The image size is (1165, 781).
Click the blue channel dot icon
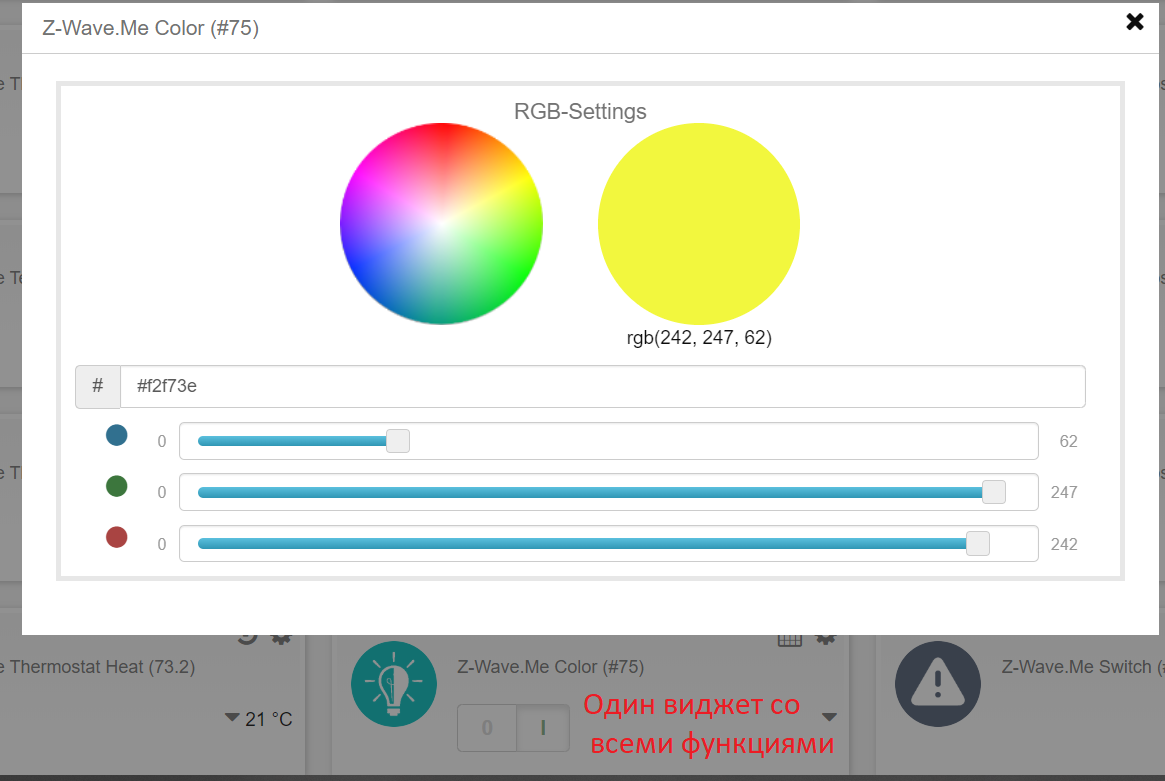pyautogui.click(x=117, y=435)
